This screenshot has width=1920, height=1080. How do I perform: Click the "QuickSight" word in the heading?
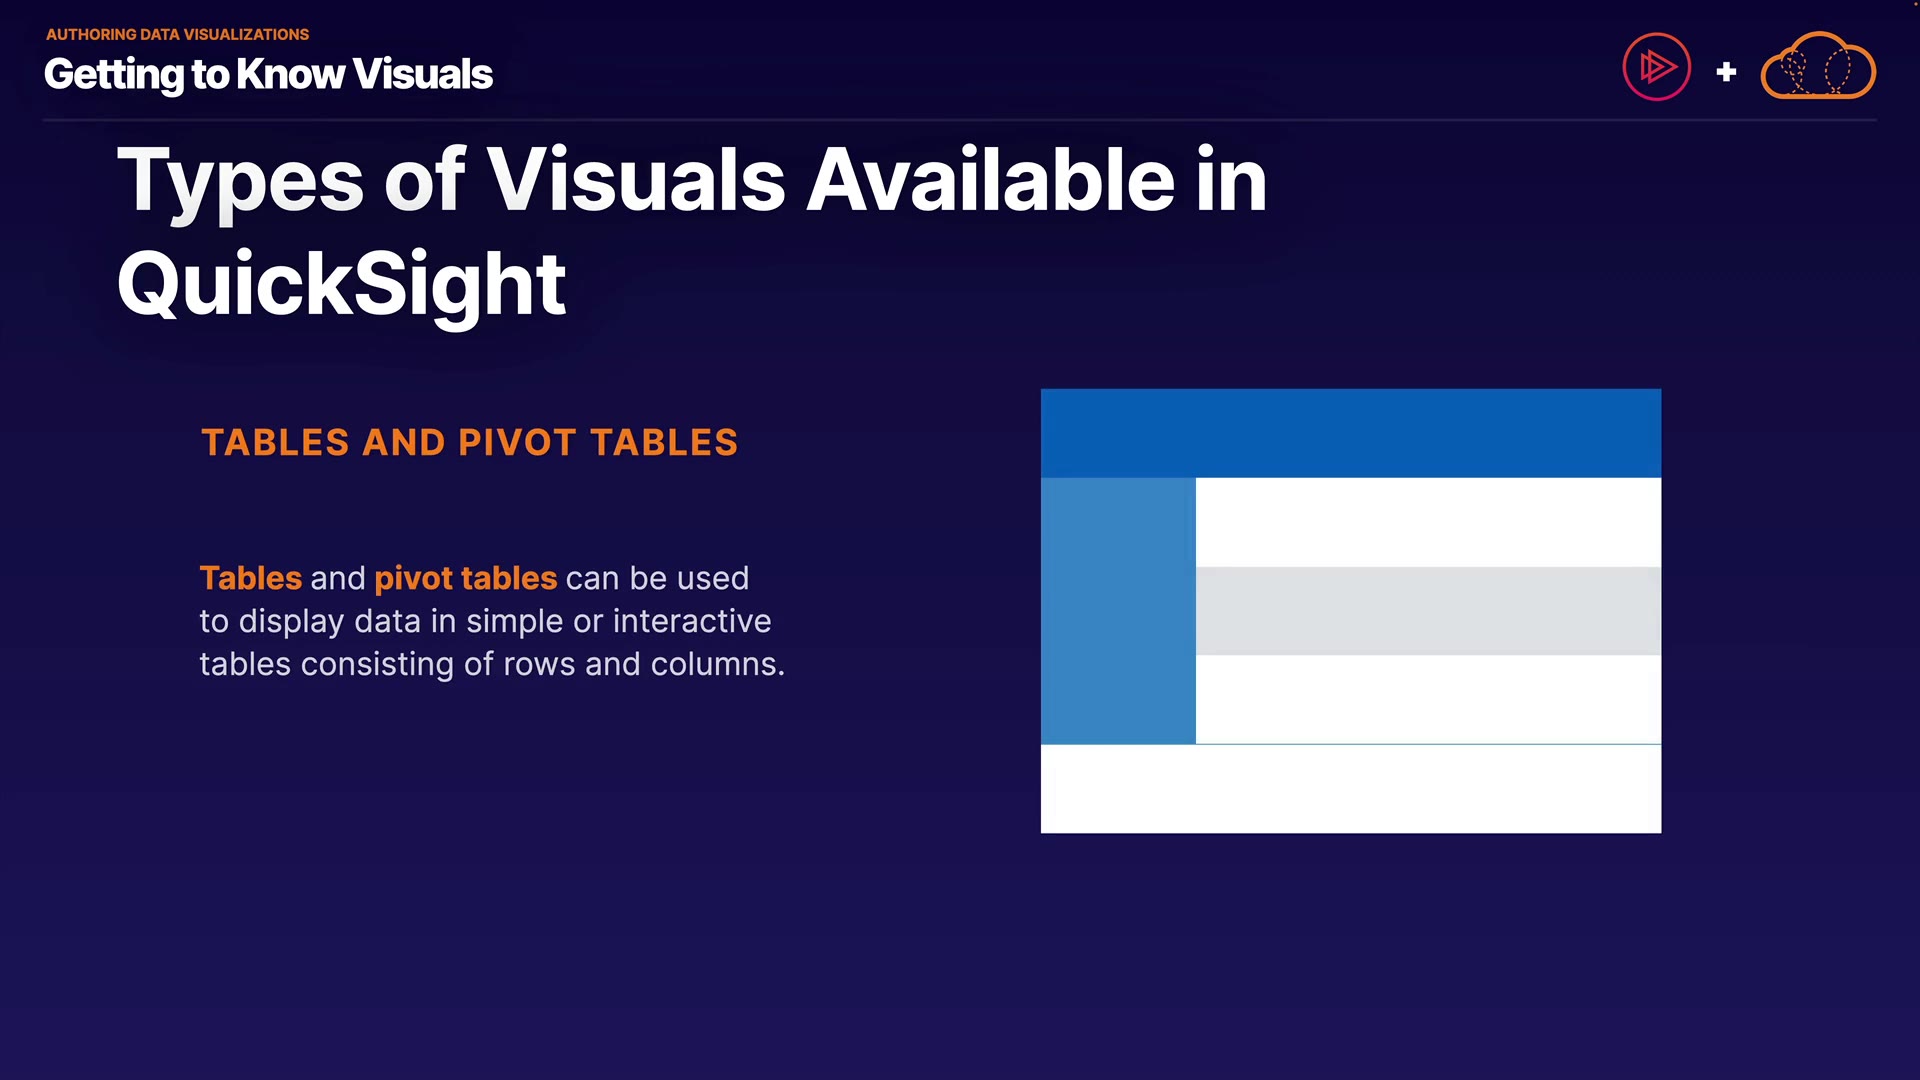pos(341,284)
